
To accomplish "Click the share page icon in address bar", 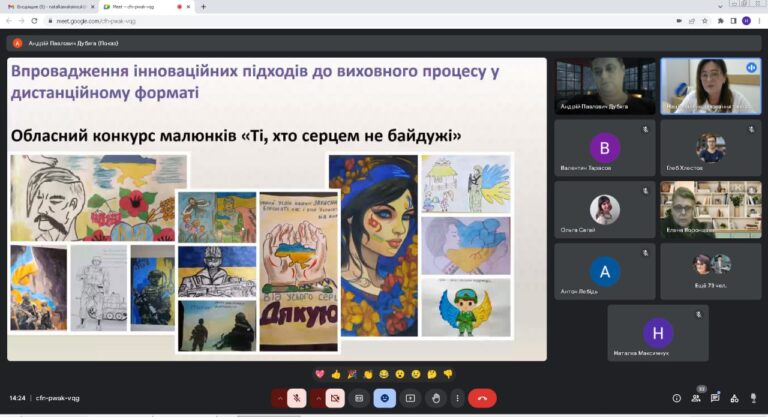I will [692, 21].
